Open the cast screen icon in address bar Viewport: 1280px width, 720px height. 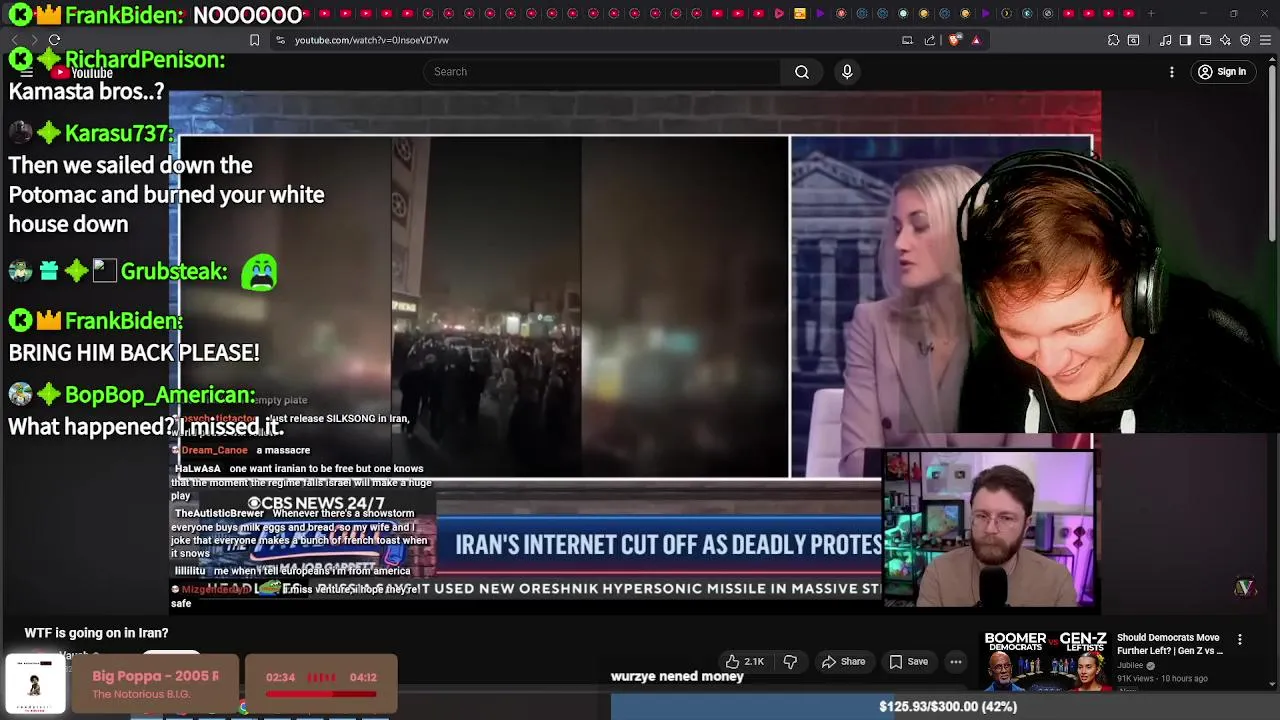tap(907, 40)
